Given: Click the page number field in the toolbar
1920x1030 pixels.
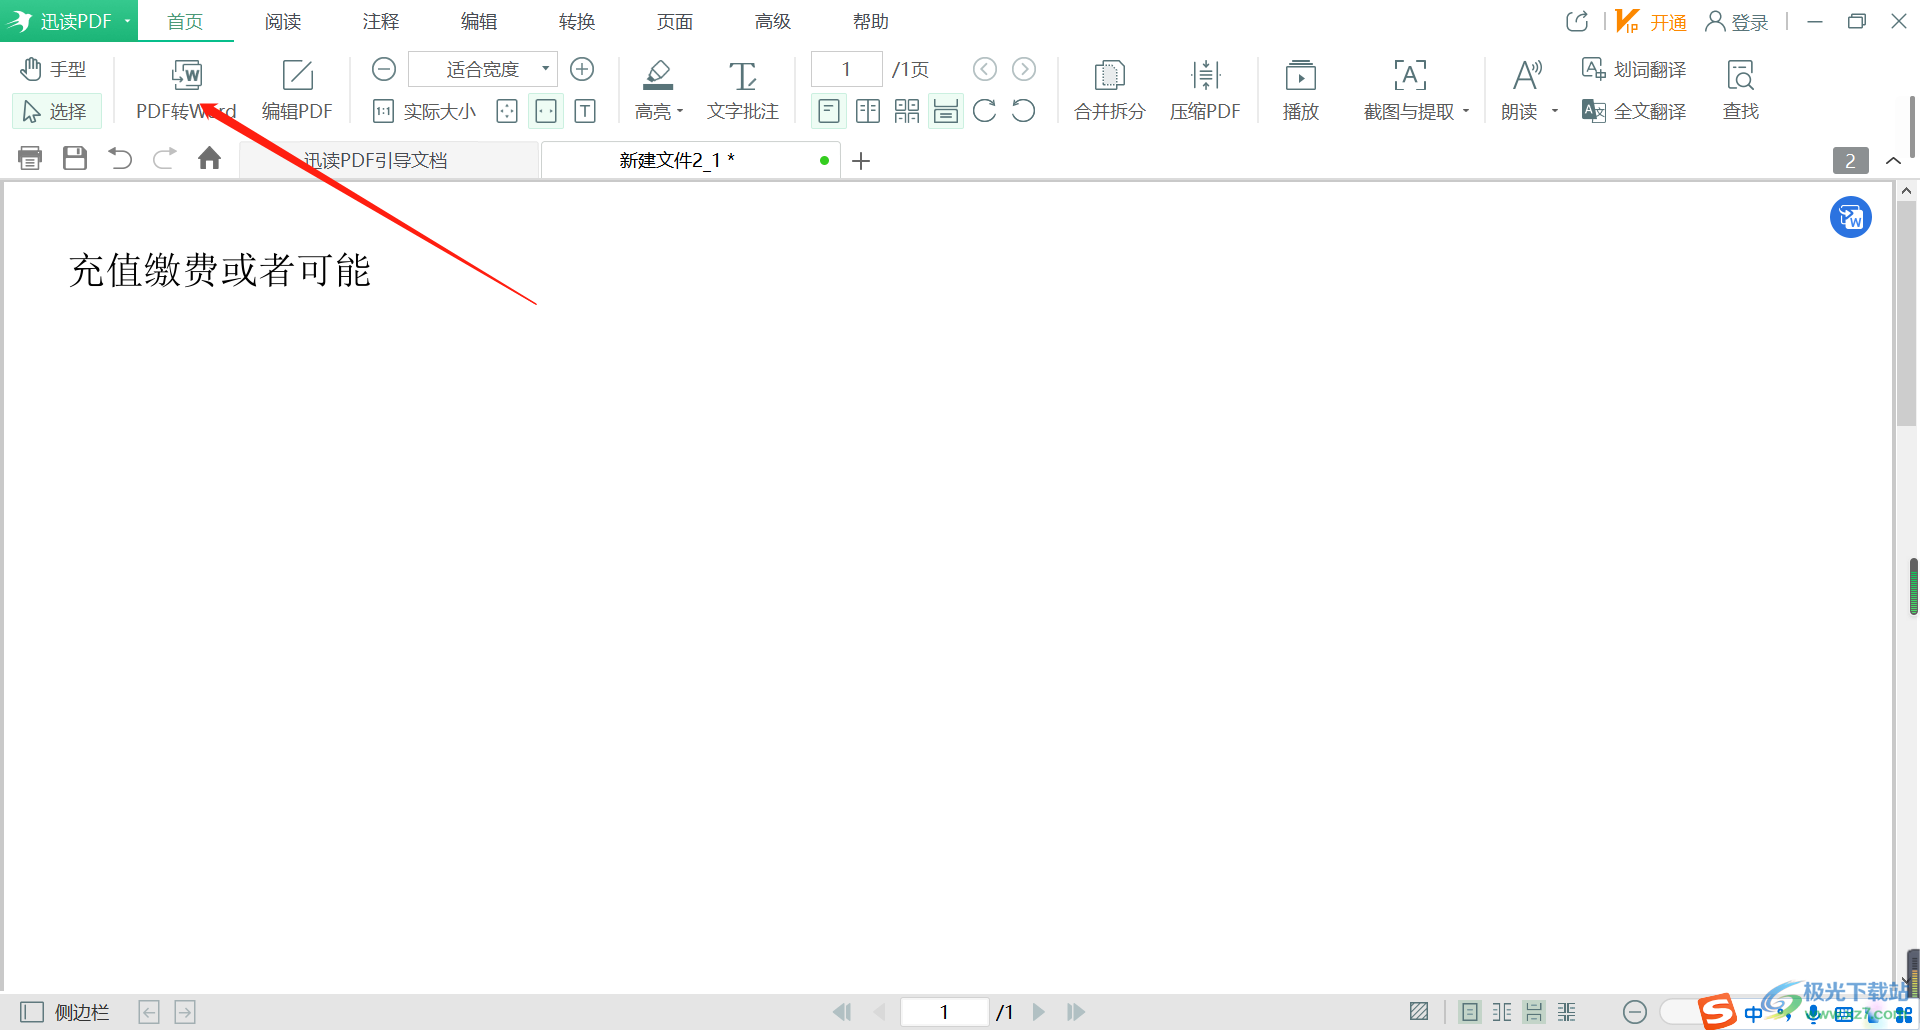Looking at the screenshot, I should point(846,69).
